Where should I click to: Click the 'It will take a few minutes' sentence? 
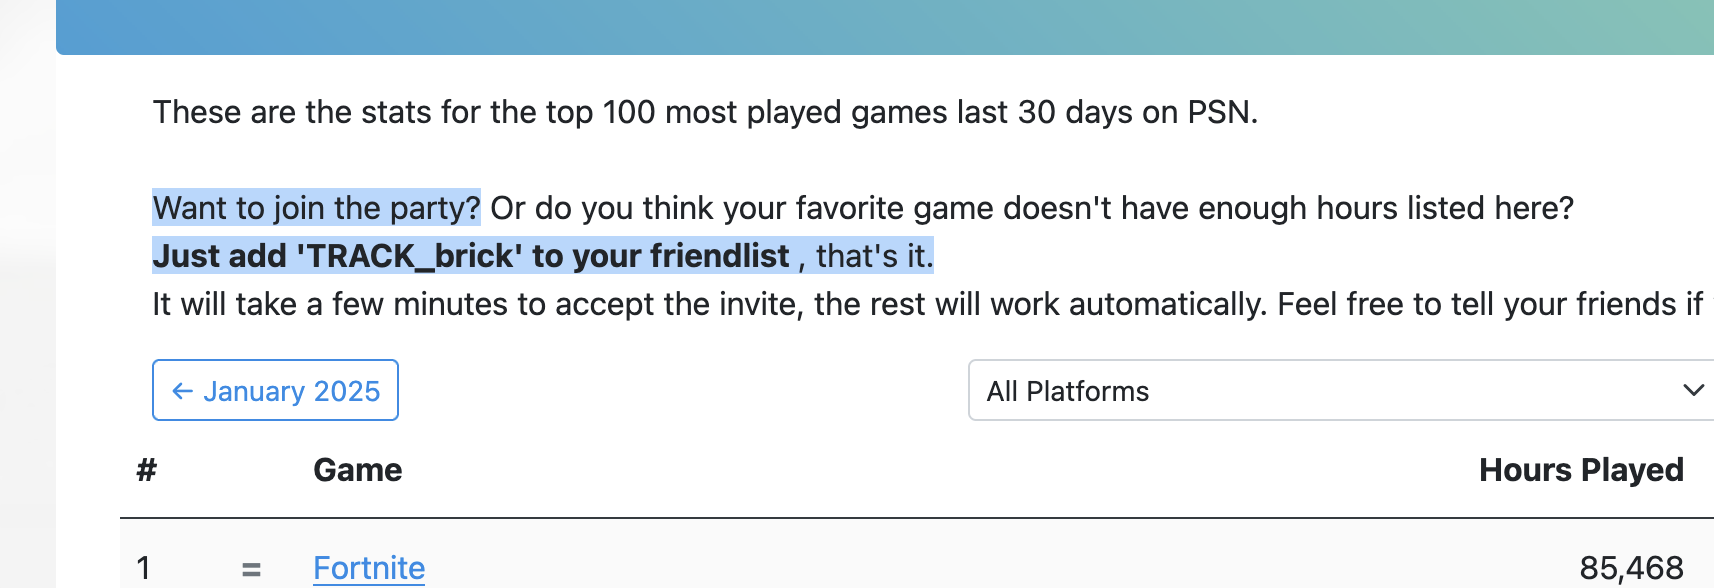(926, 304)
